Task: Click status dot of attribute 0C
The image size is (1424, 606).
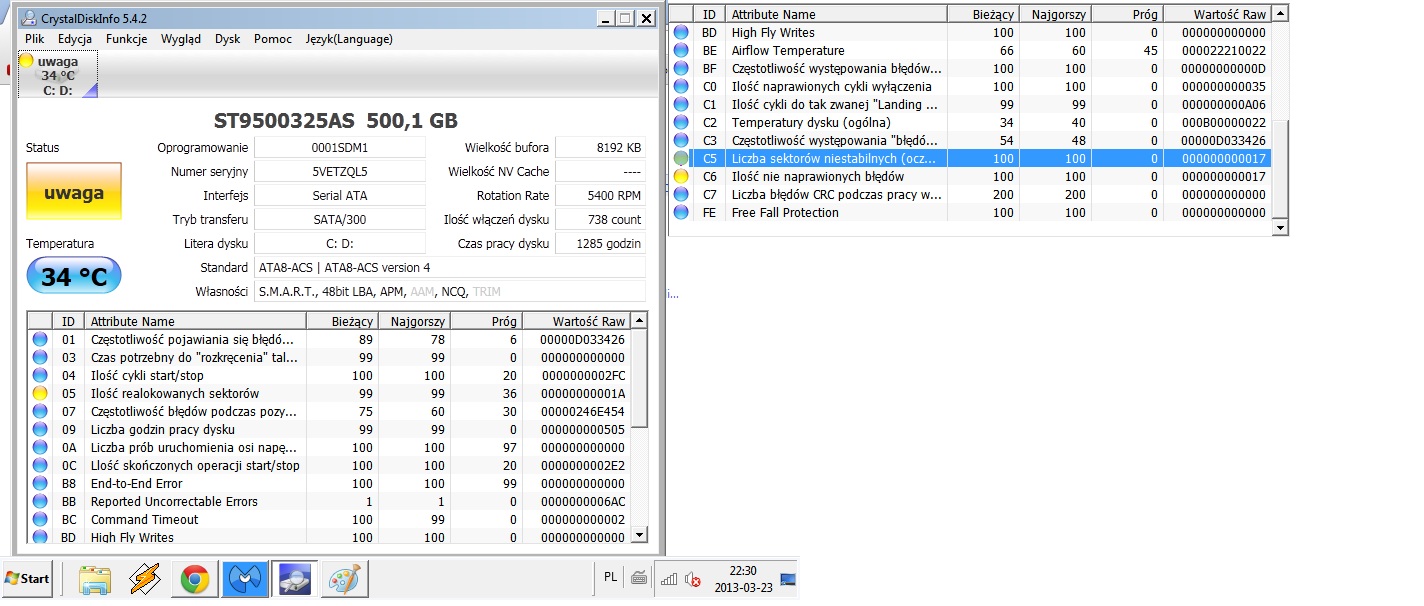Action: click(x=40, y=465)
